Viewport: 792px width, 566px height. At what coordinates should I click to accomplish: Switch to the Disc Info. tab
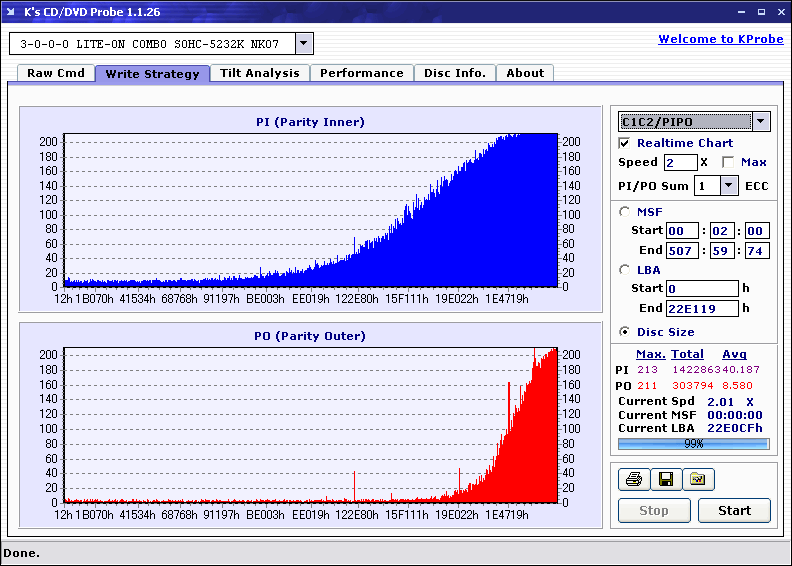(x=455, y=73)
